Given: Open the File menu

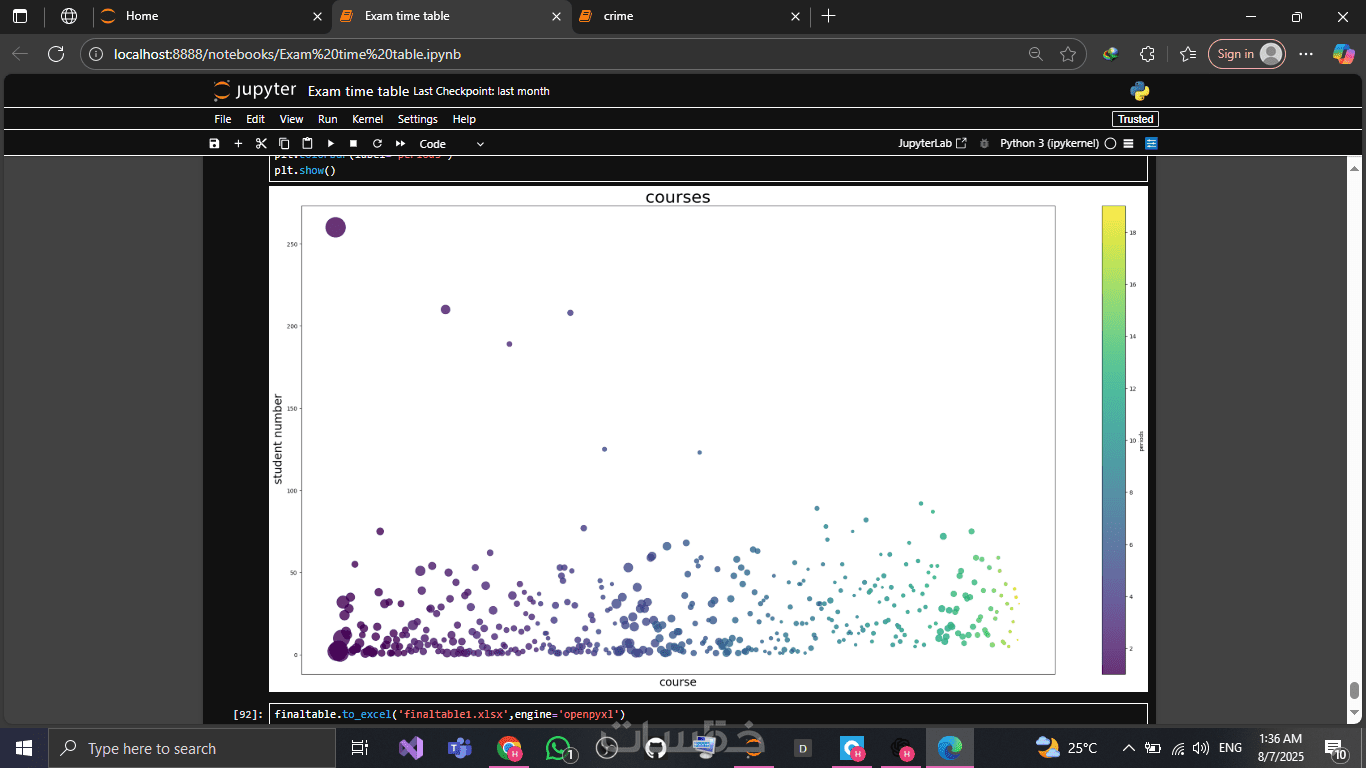Looking at the screenshot, I should coord(223,119).
